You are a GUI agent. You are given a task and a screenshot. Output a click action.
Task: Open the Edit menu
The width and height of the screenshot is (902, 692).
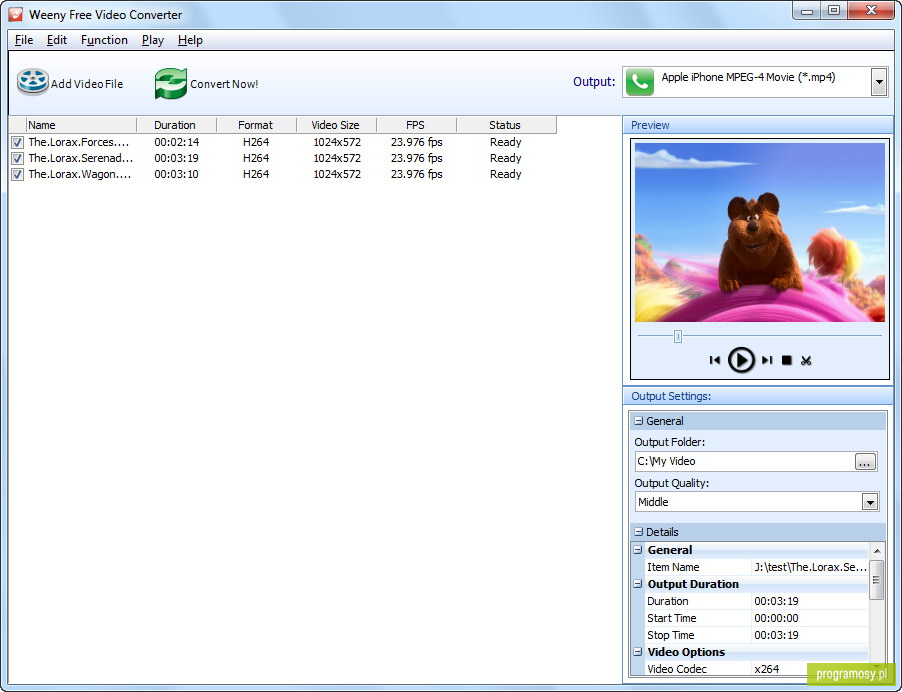coord(56,40)
